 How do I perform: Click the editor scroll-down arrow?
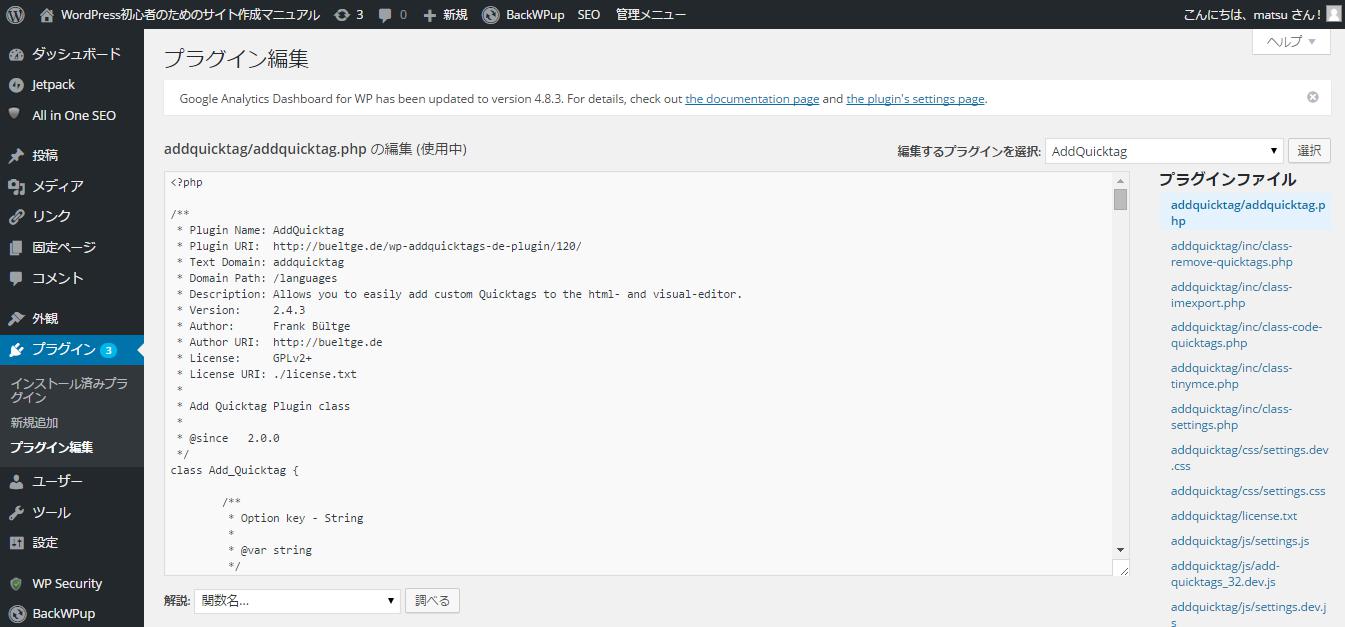tap(1120, 550)
